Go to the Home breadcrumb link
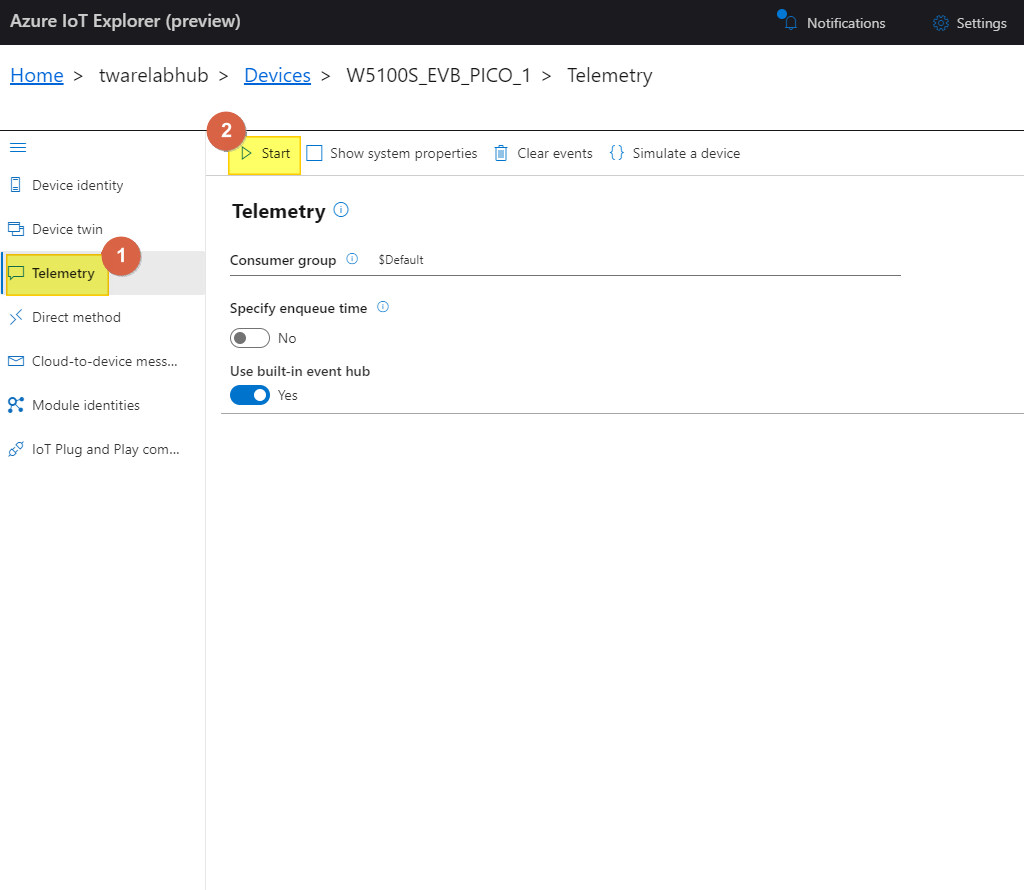Viewport: 1024px width, 890px height. pos(37,75)
